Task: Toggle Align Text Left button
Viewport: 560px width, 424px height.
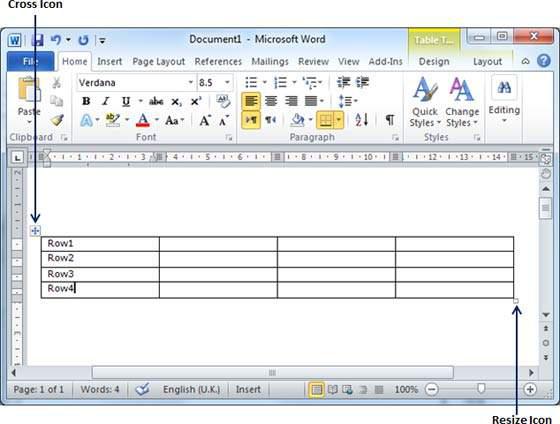Action: point(251,101)
